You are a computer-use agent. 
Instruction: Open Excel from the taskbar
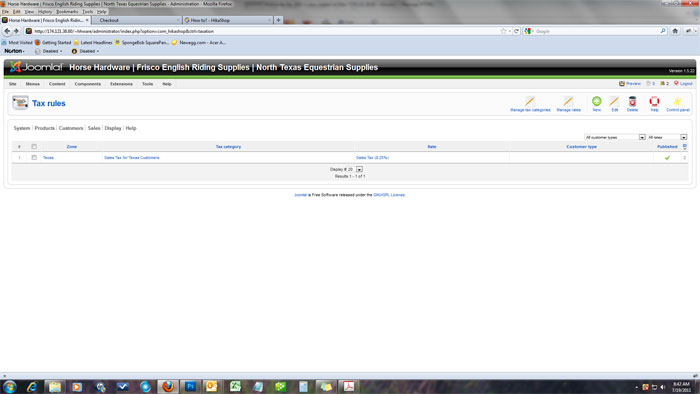[x=235, y=386]
